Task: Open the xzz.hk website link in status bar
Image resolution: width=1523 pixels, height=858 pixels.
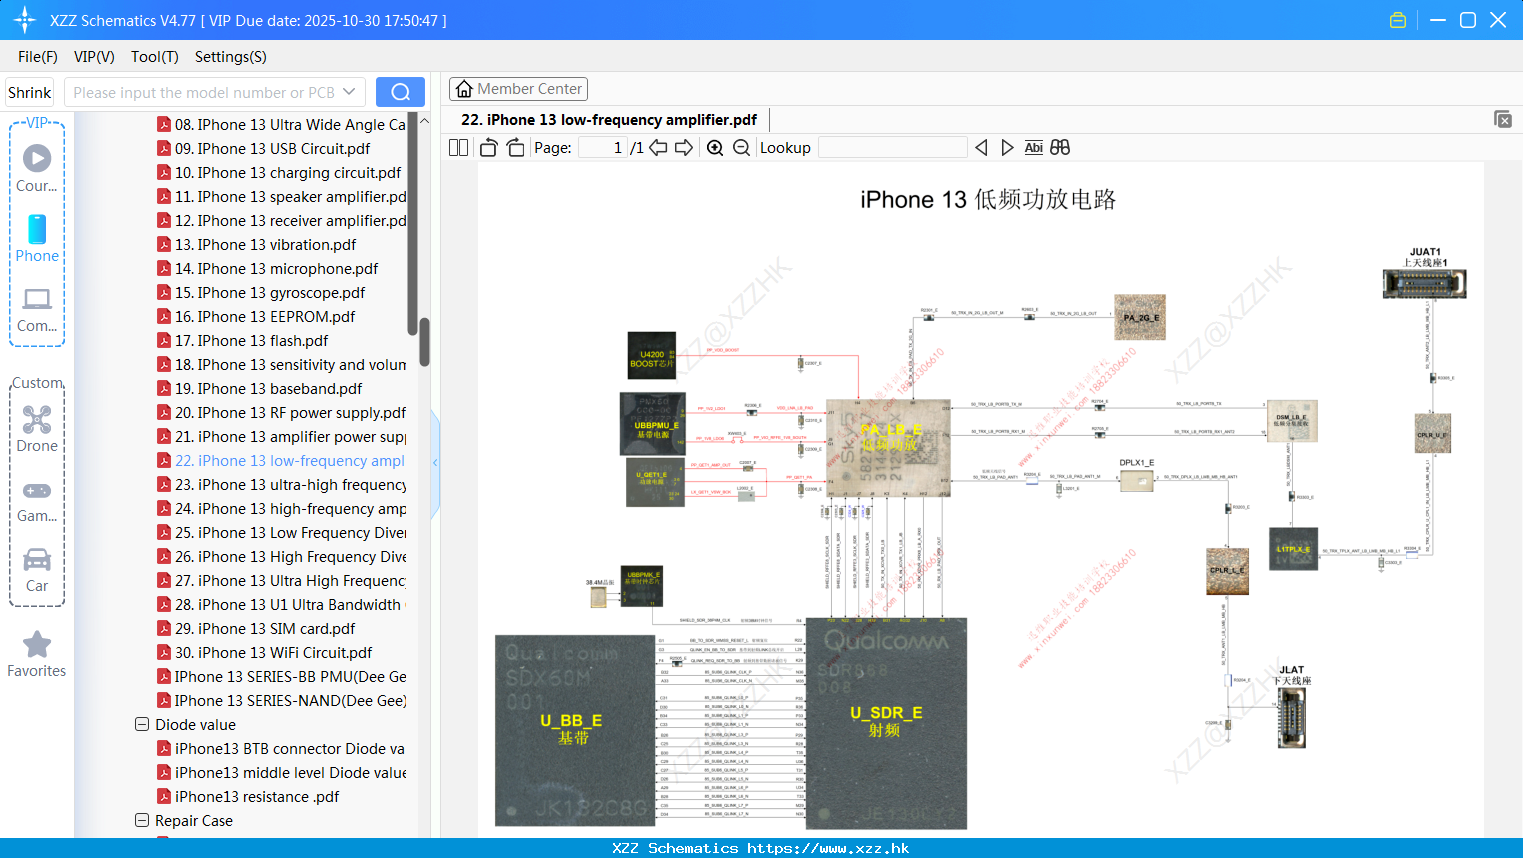Action: (x=828, y=848)
